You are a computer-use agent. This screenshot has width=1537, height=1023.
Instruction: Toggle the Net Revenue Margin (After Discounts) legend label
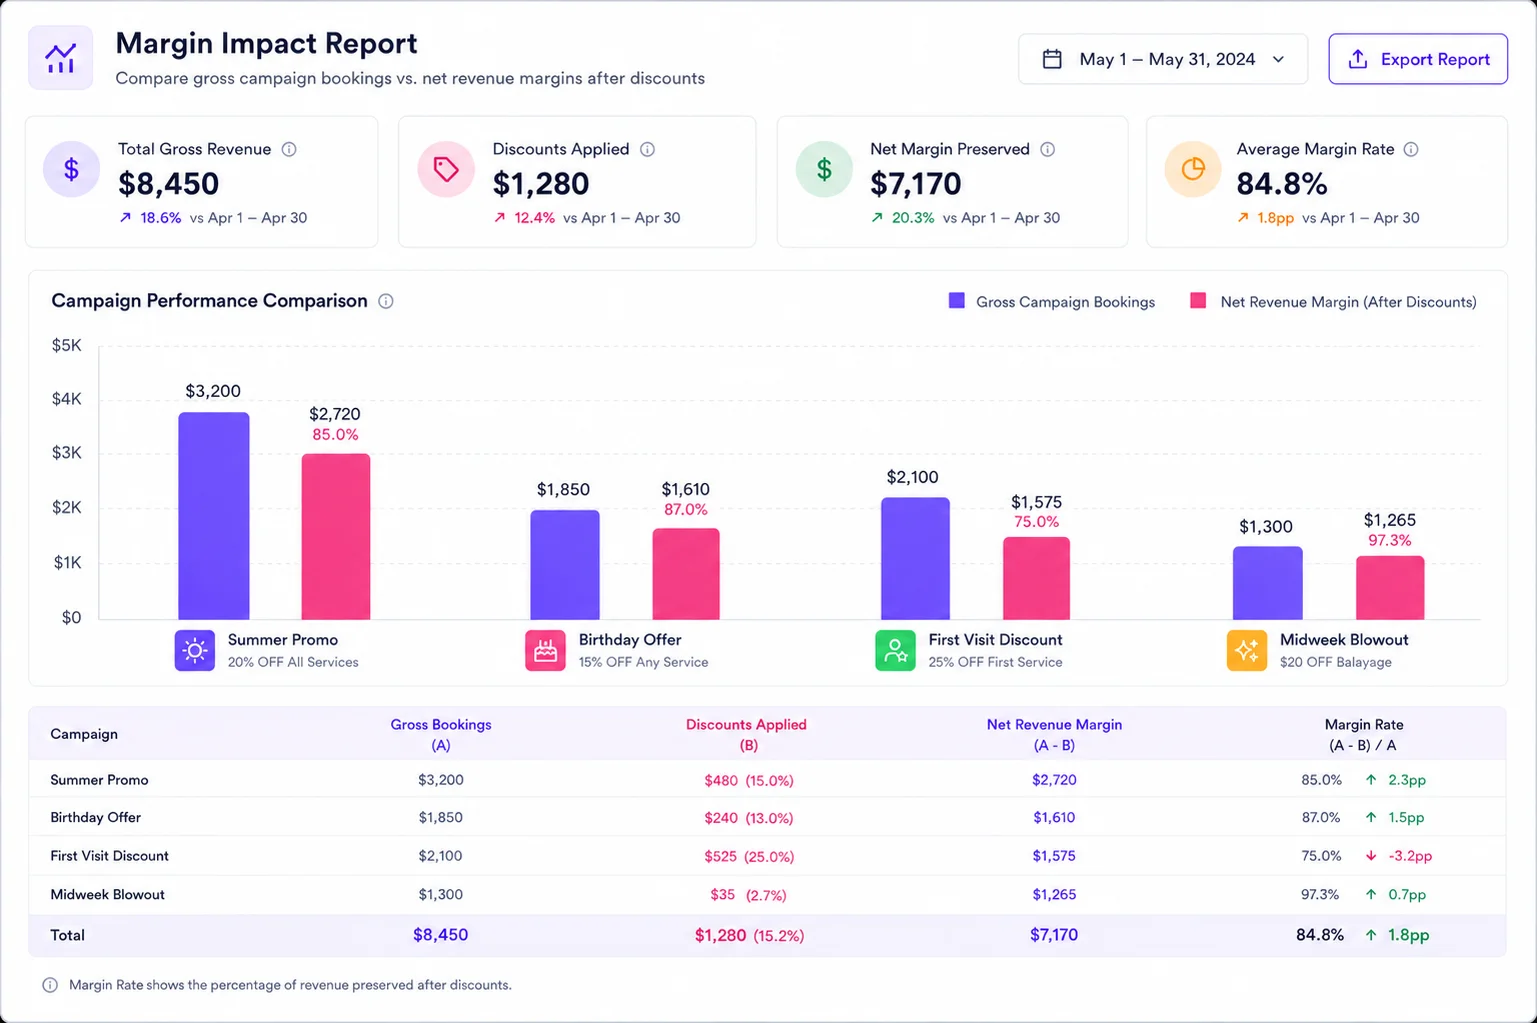coord(1348,302)
